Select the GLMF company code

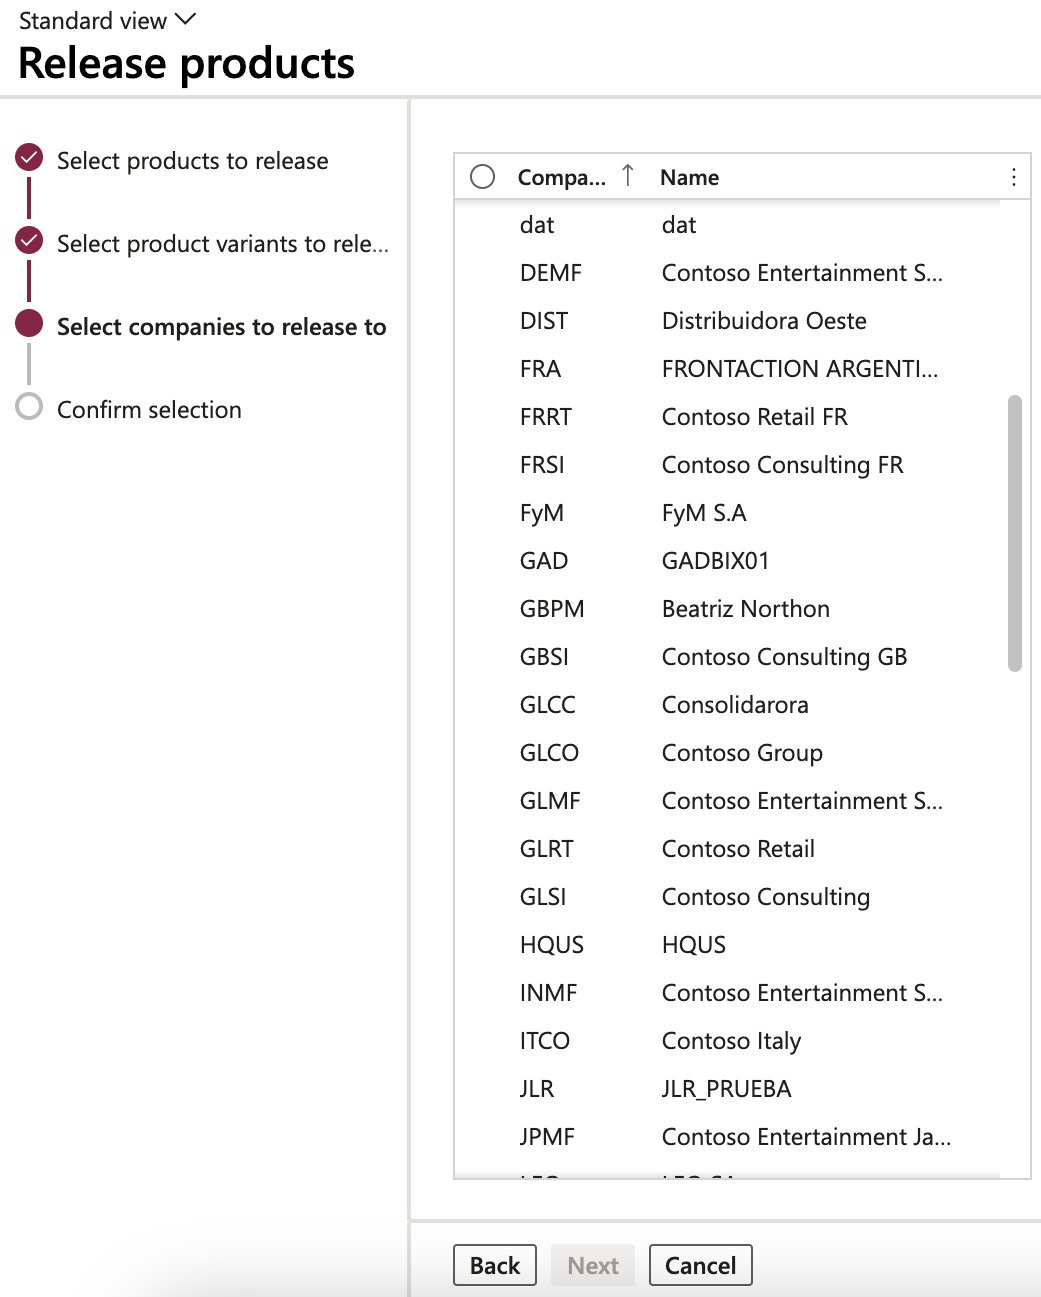(x=550, y=801)
